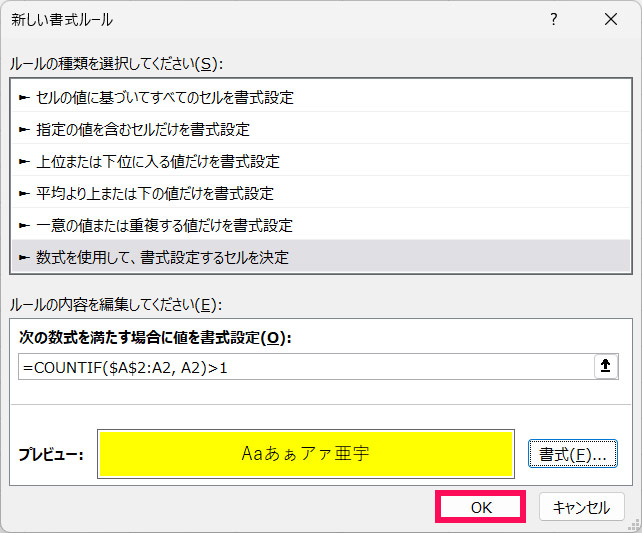Select rule 上位または下位に入る値だけを書式設定
The width and height of the screenshot is (642, 533).
click(x=321, y=161)
